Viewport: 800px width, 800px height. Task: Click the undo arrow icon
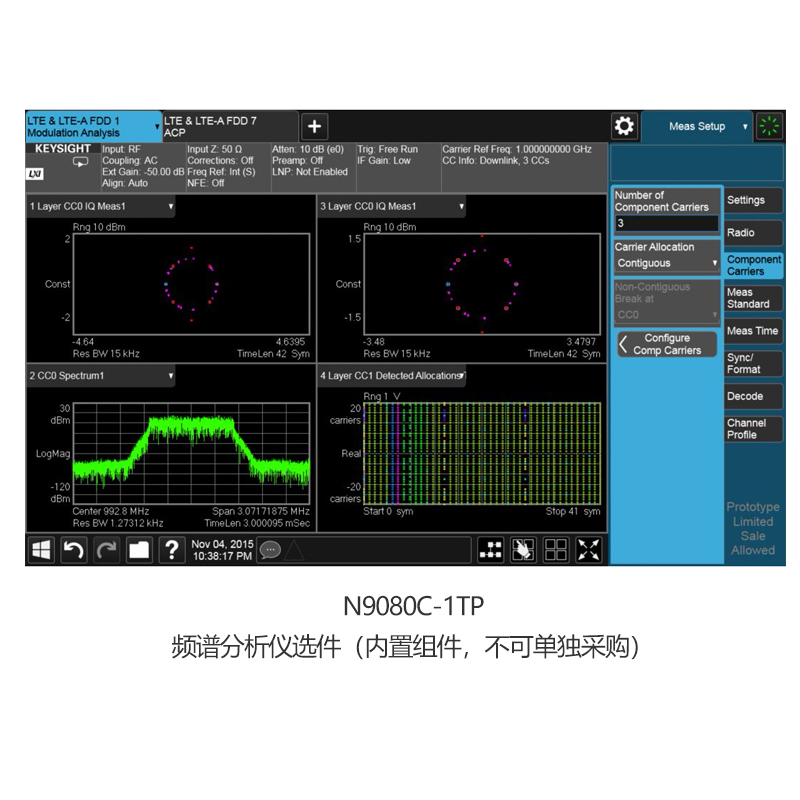(x=74, y=549)
